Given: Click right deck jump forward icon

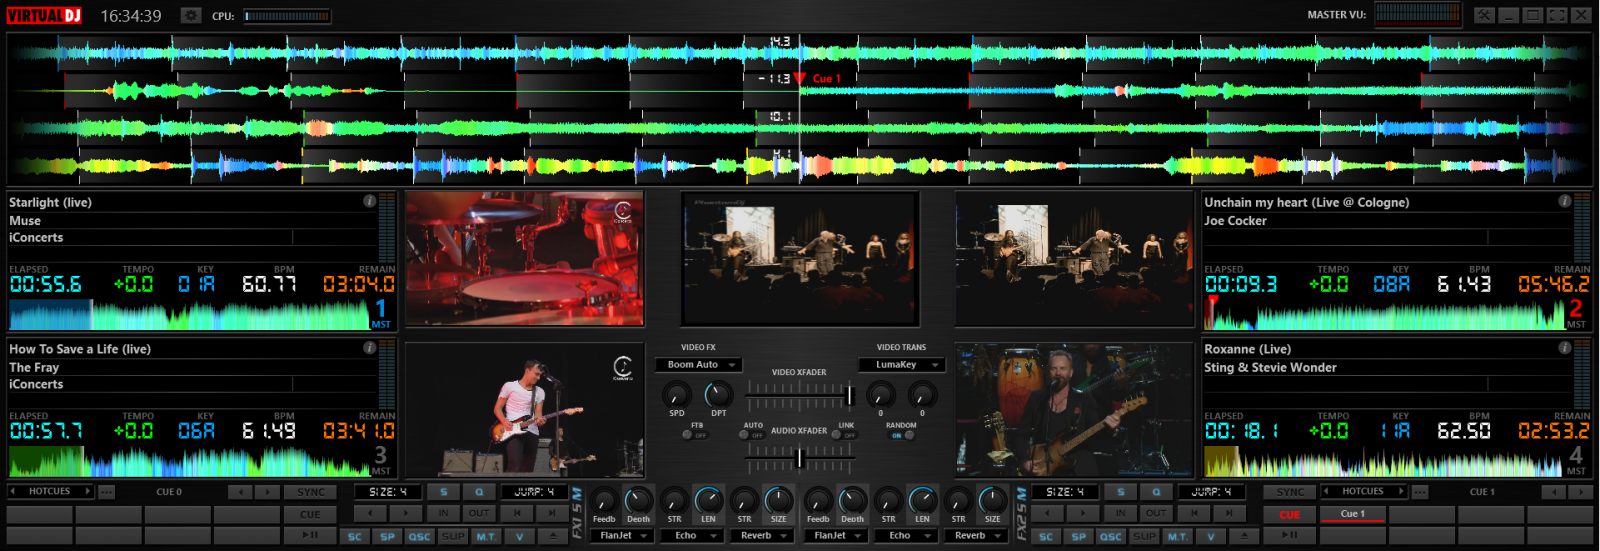Looking at the screenshot, I should (x=1229, y=513).
